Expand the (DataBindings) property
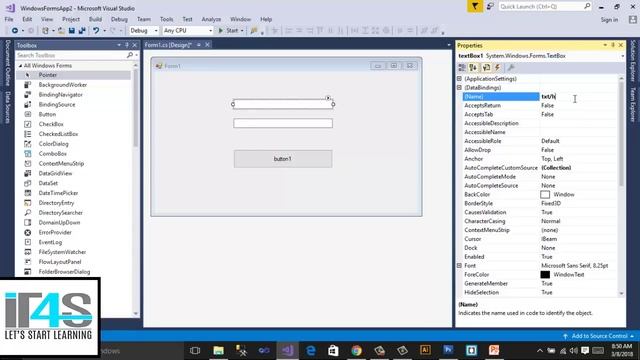Image resolution: width=640 pixels, height=360 pixels. tap(459, 87)
